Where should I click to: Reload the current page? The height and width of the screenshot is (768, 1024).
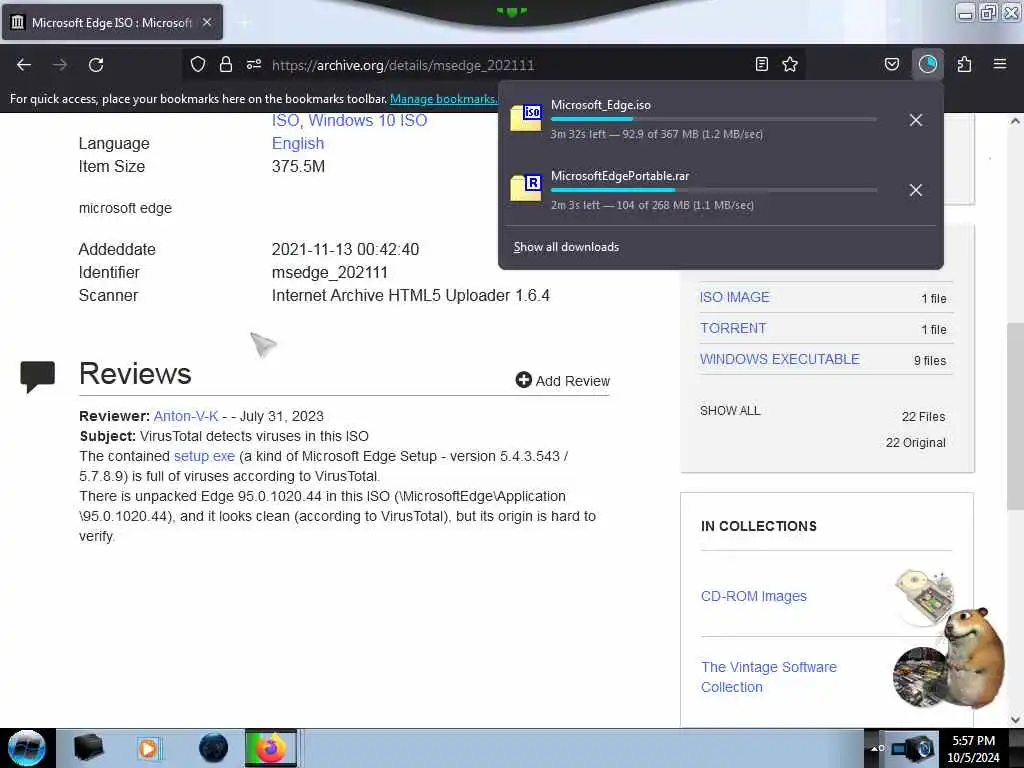(96, 65)
